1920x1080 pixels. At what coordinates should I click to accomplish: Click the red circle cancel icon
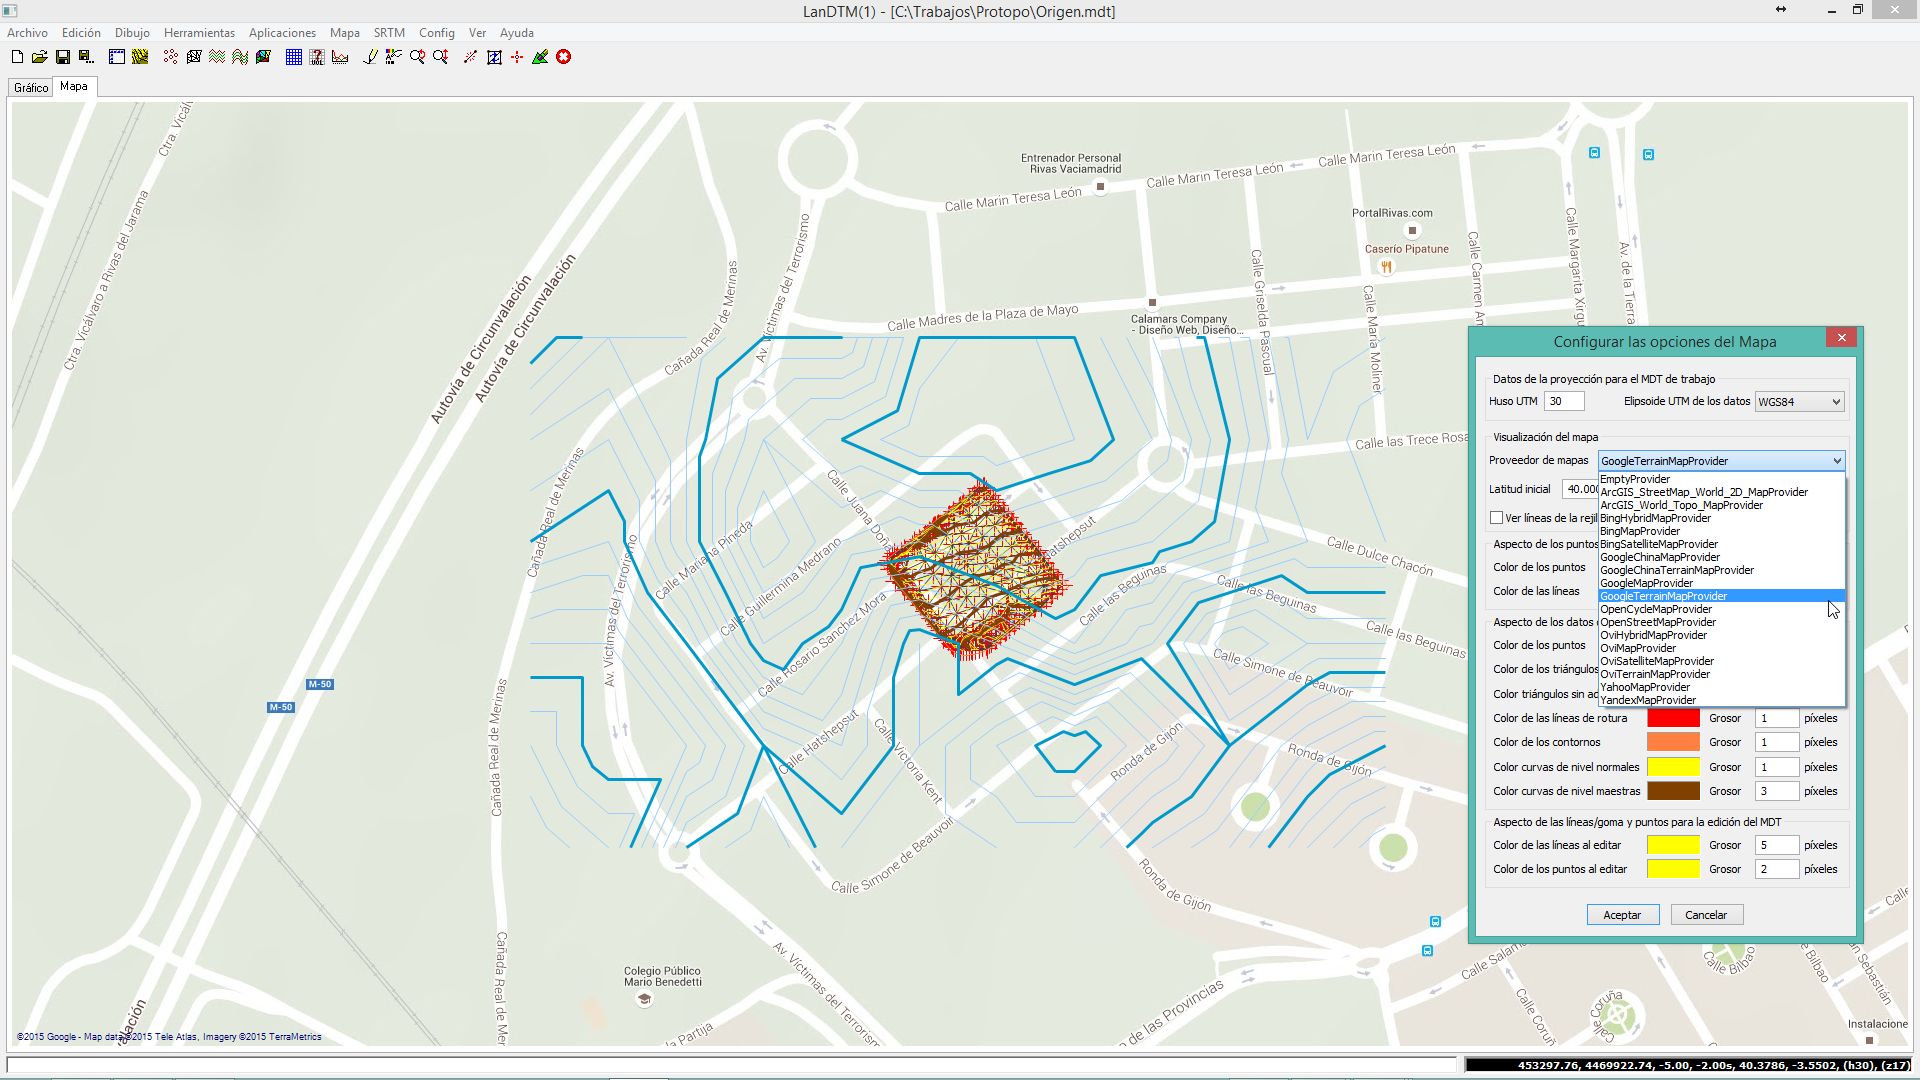point(564,57)
